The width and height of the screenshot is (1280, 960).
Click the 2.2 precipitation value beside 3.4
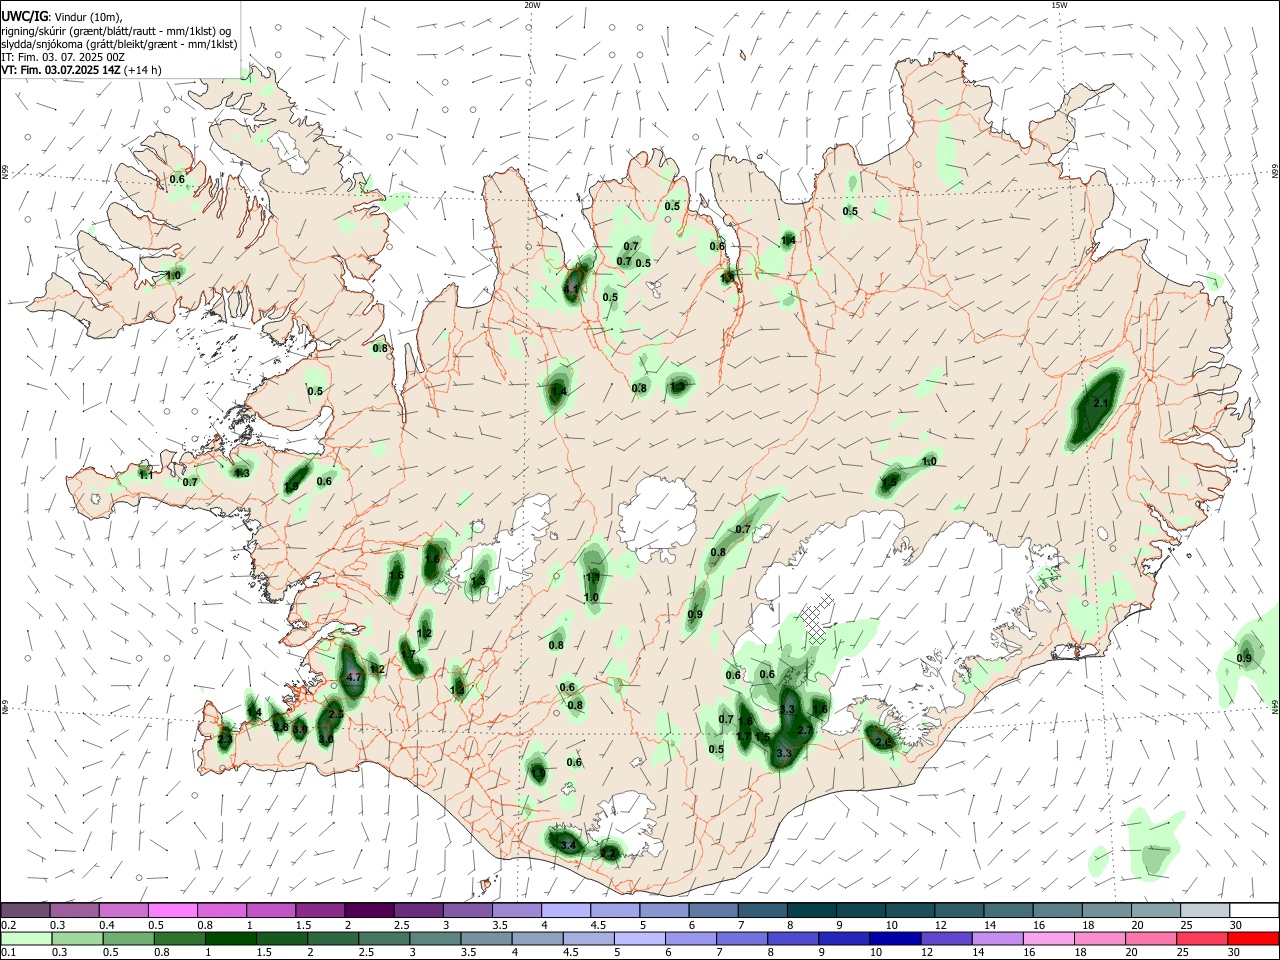click(608, 853)
